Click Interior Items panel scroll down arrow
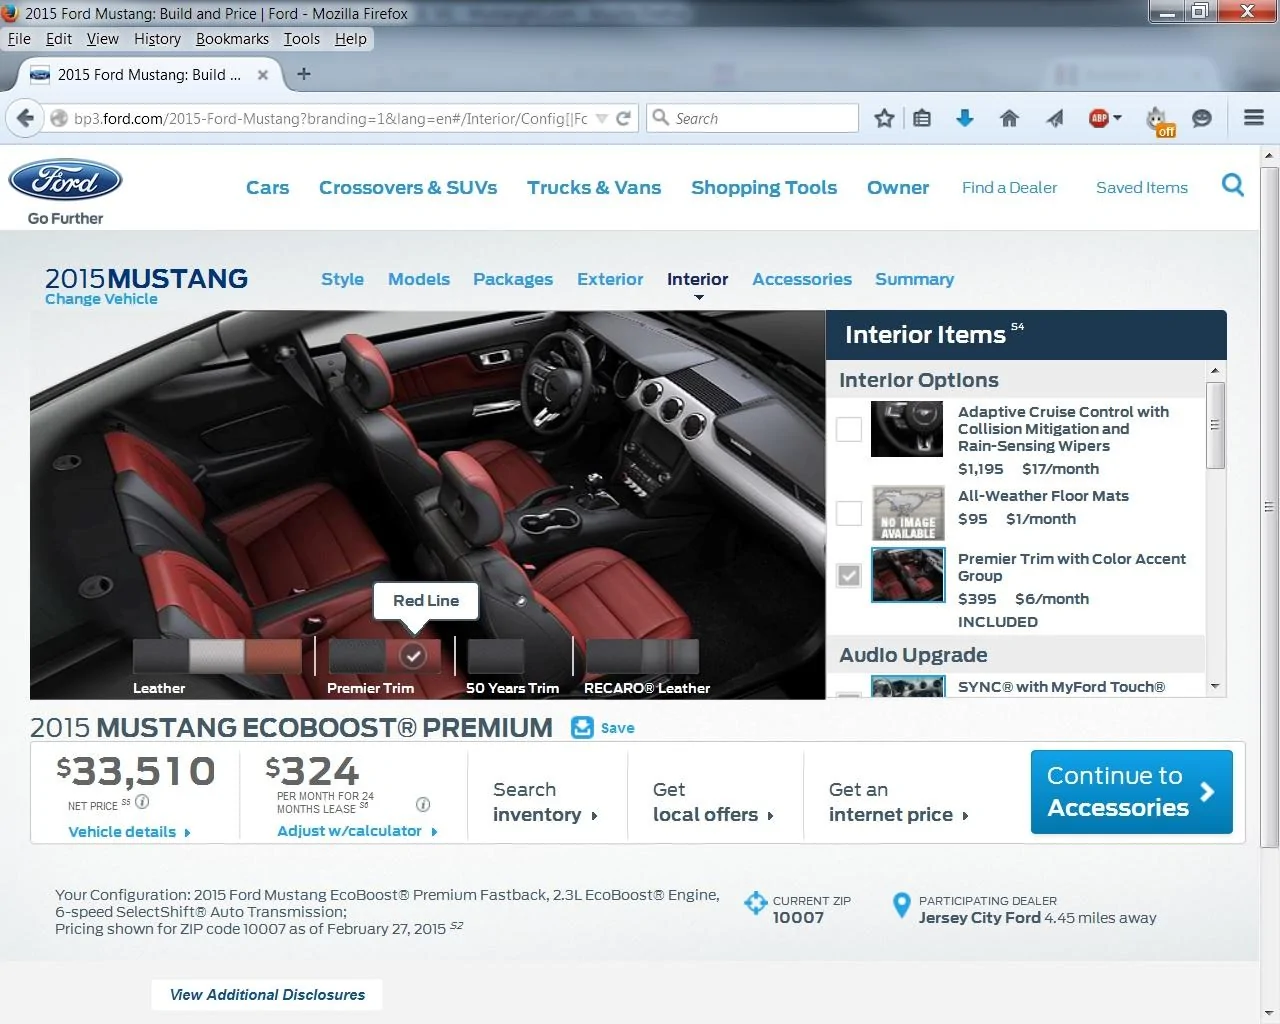This screenshot has height=1024, width=1280. click(1215, 686)
